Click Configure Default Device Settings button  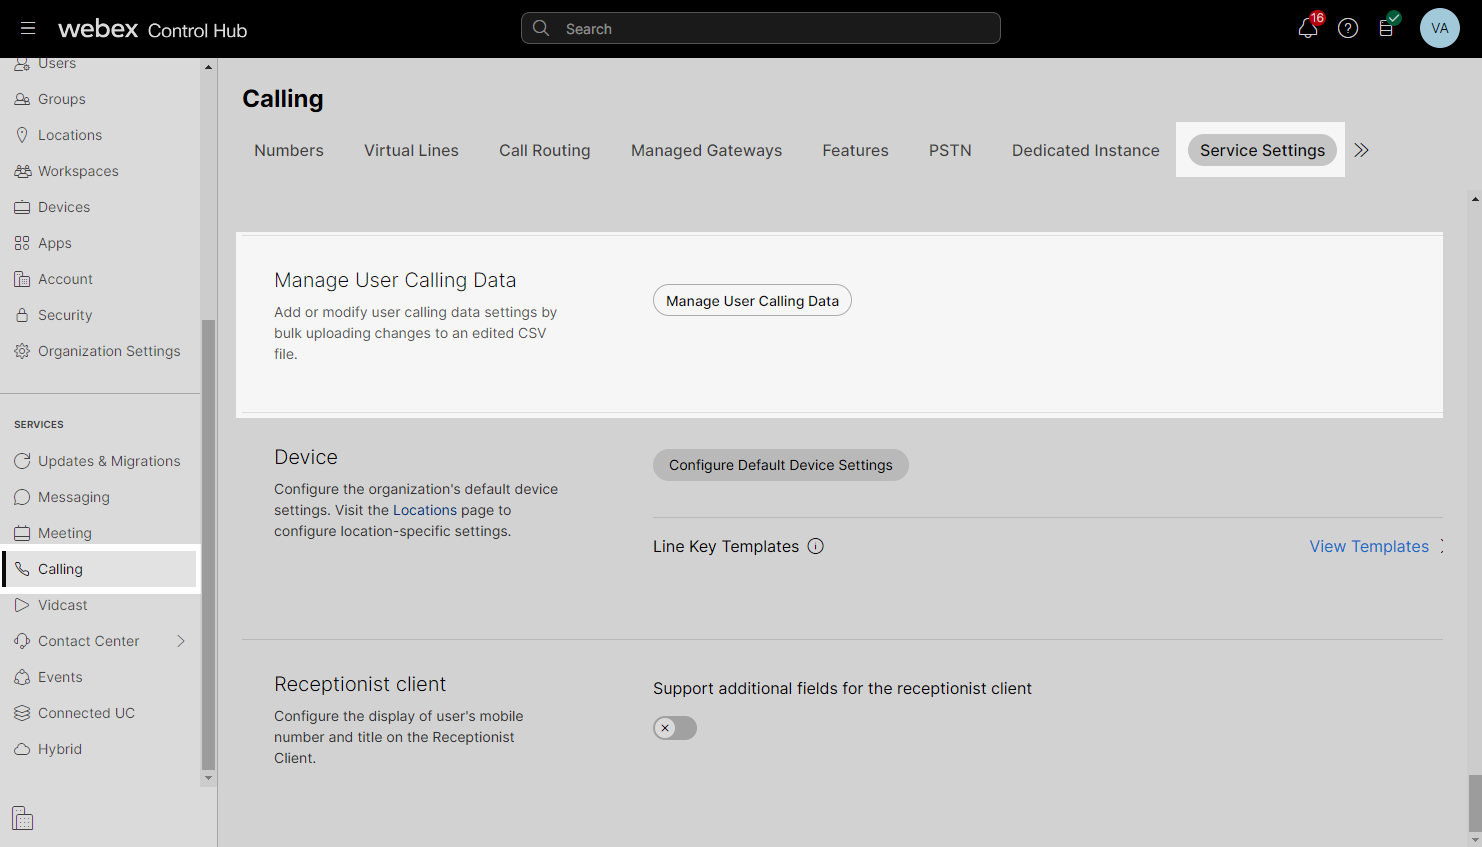coord(781,465)
